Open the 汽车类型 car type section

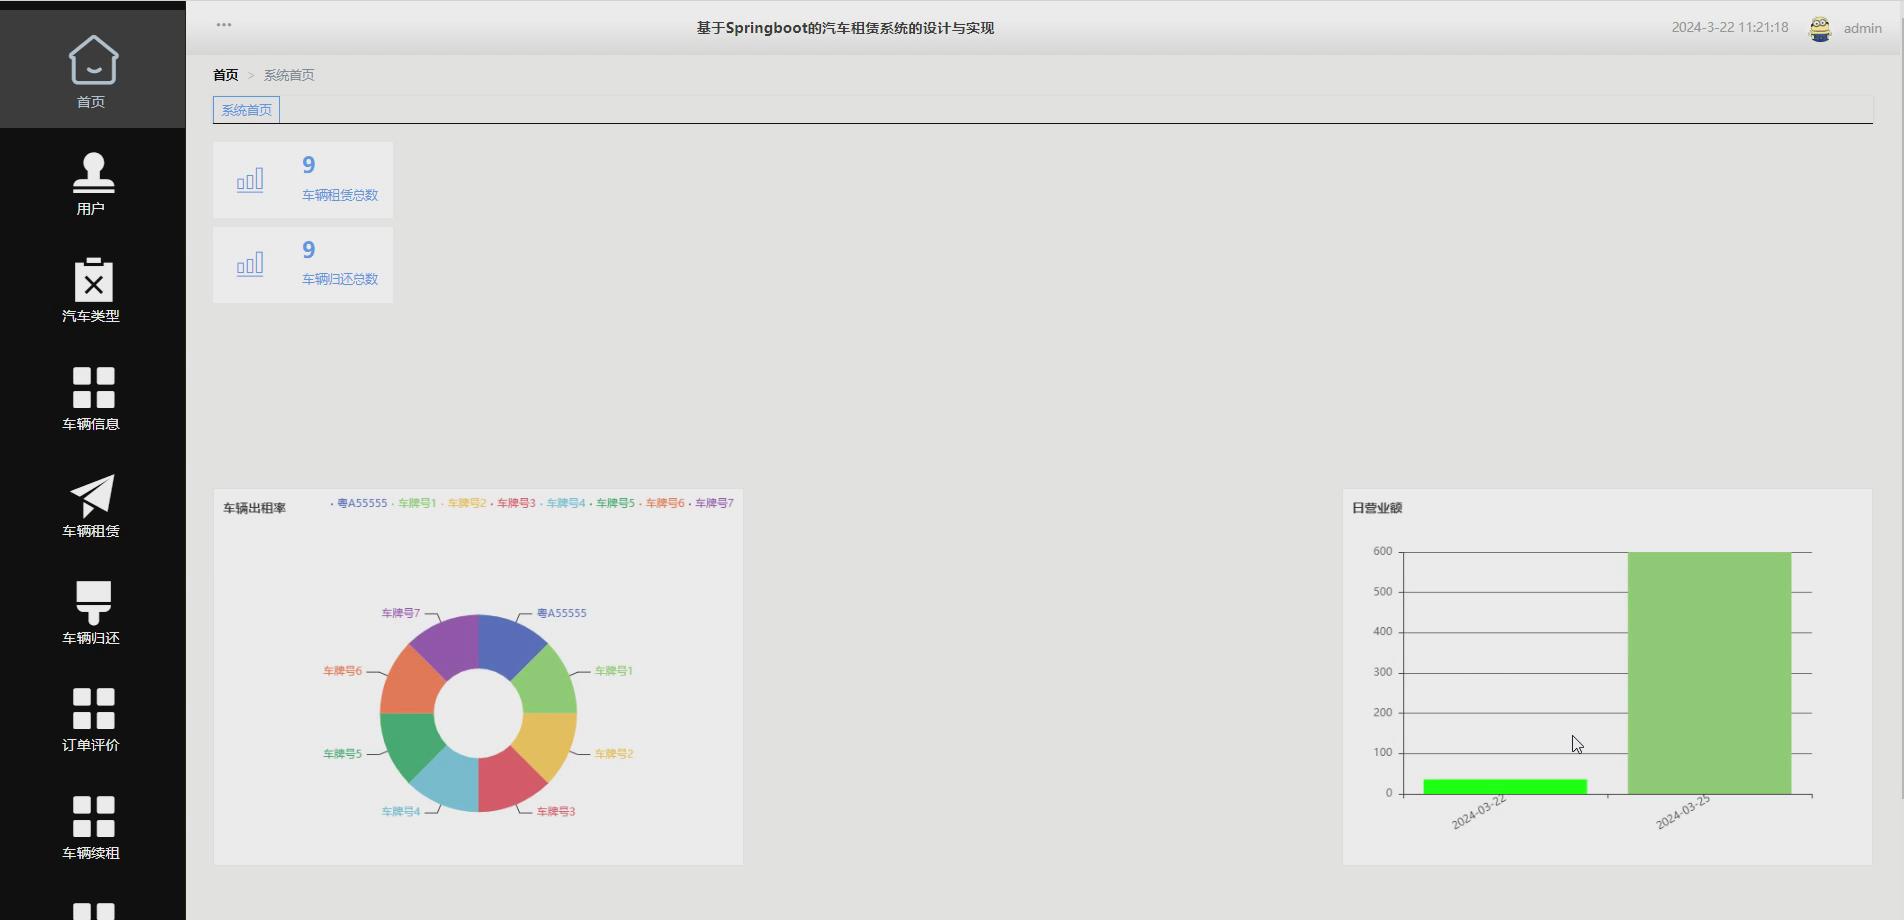(92, 288)
